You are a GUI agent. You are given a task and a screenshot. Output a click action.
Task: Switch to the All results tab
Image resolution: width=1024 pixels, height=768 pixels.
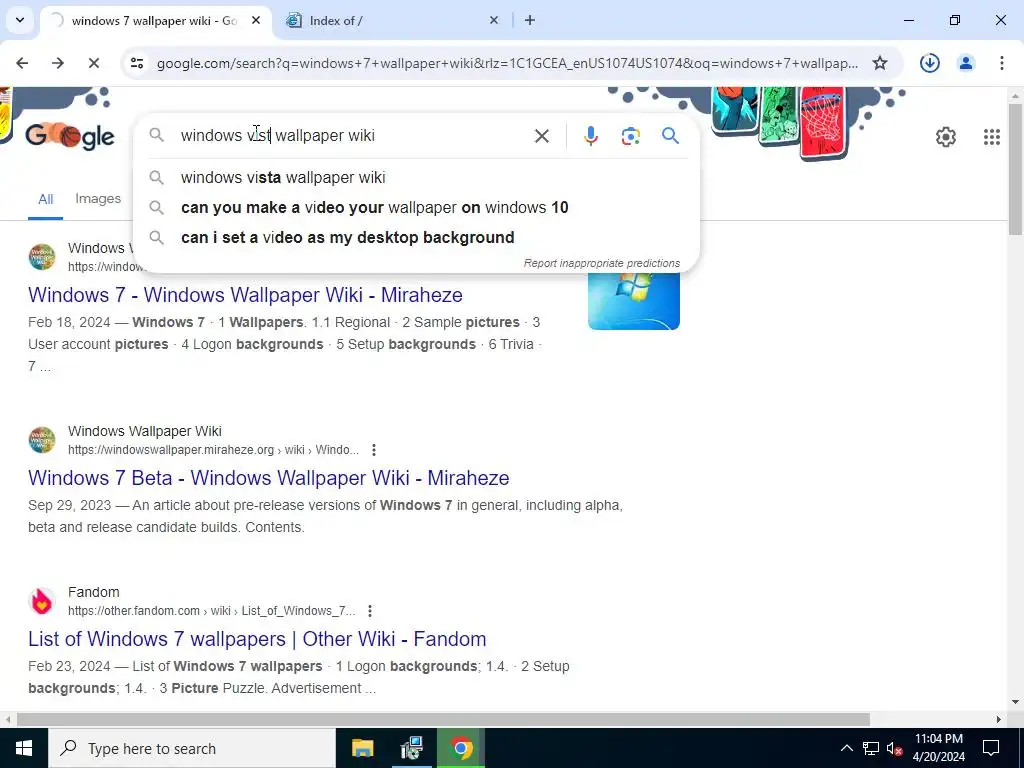tap(46, 199)
